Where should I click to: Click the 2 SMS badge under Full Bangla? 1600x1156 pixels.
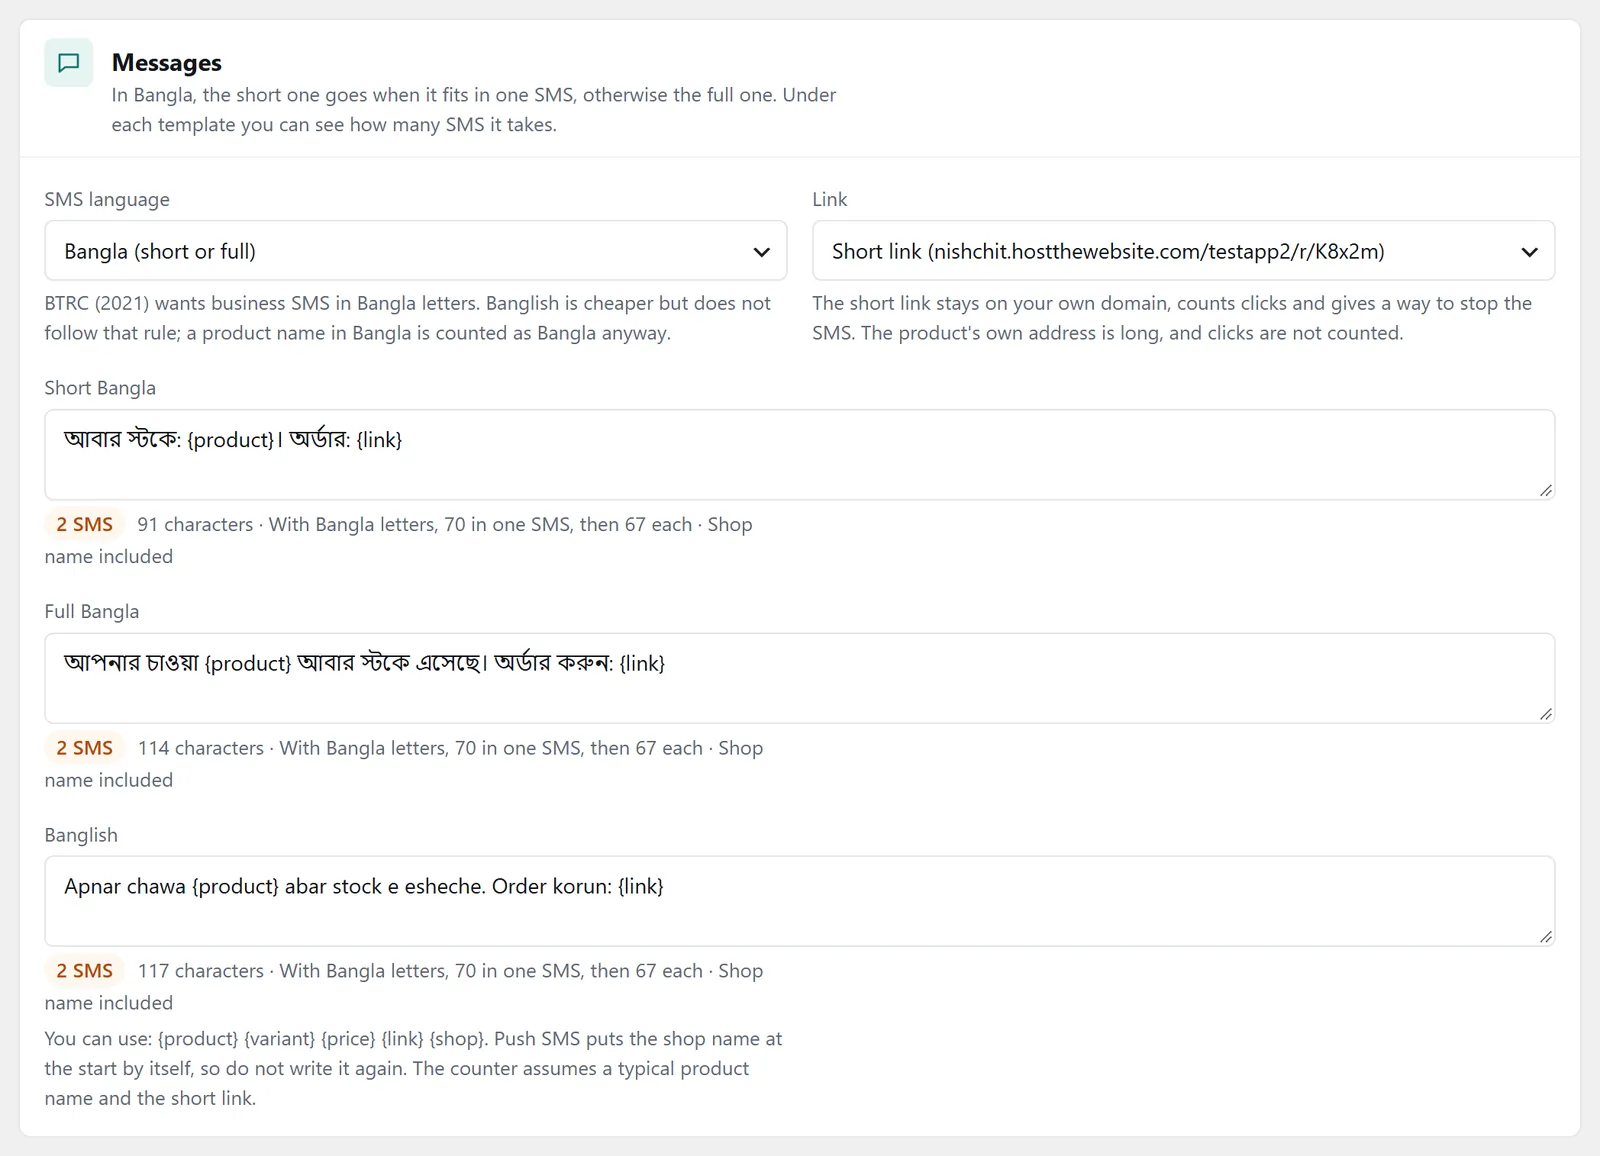[x=84, y=748]
